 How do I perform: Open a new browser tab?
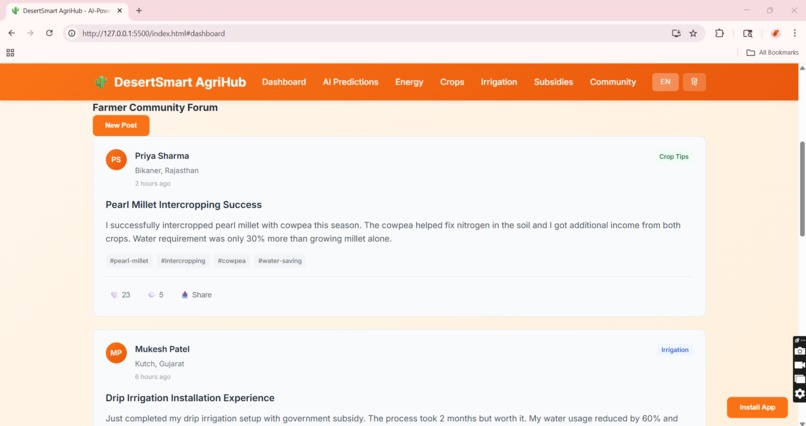(139, 10)
